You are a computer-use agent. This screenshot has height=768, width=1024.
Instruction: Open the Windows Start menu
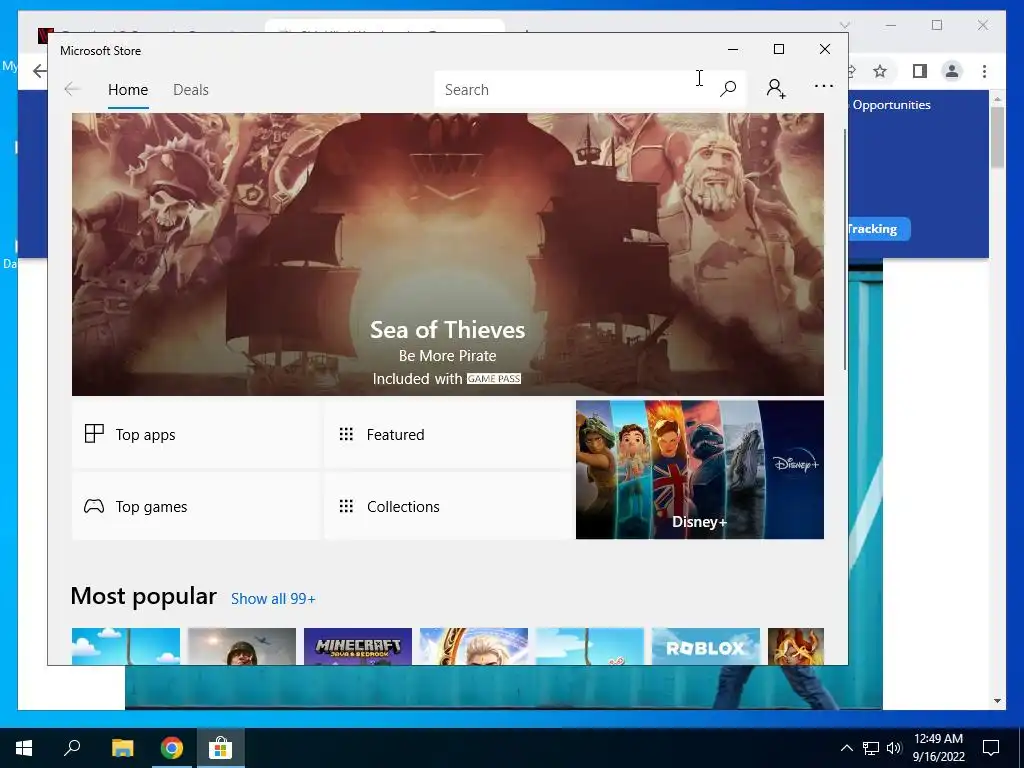pos(24,748)
